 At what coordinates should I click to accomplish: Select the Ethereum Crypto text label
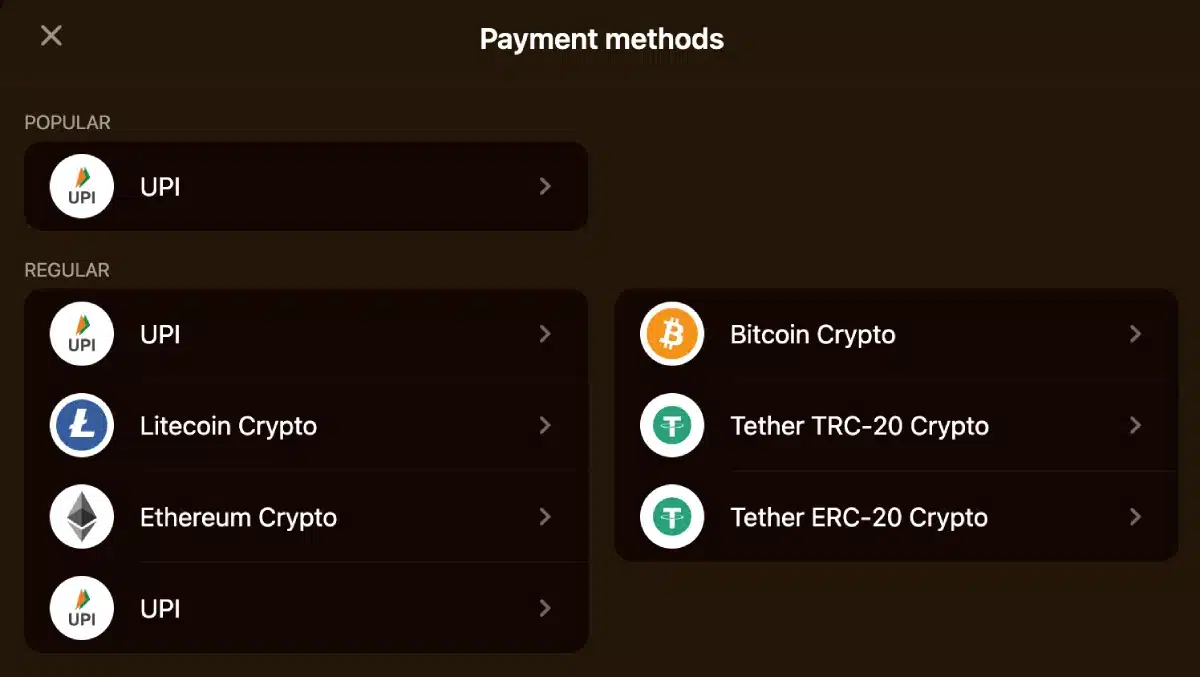coord(238,517)
